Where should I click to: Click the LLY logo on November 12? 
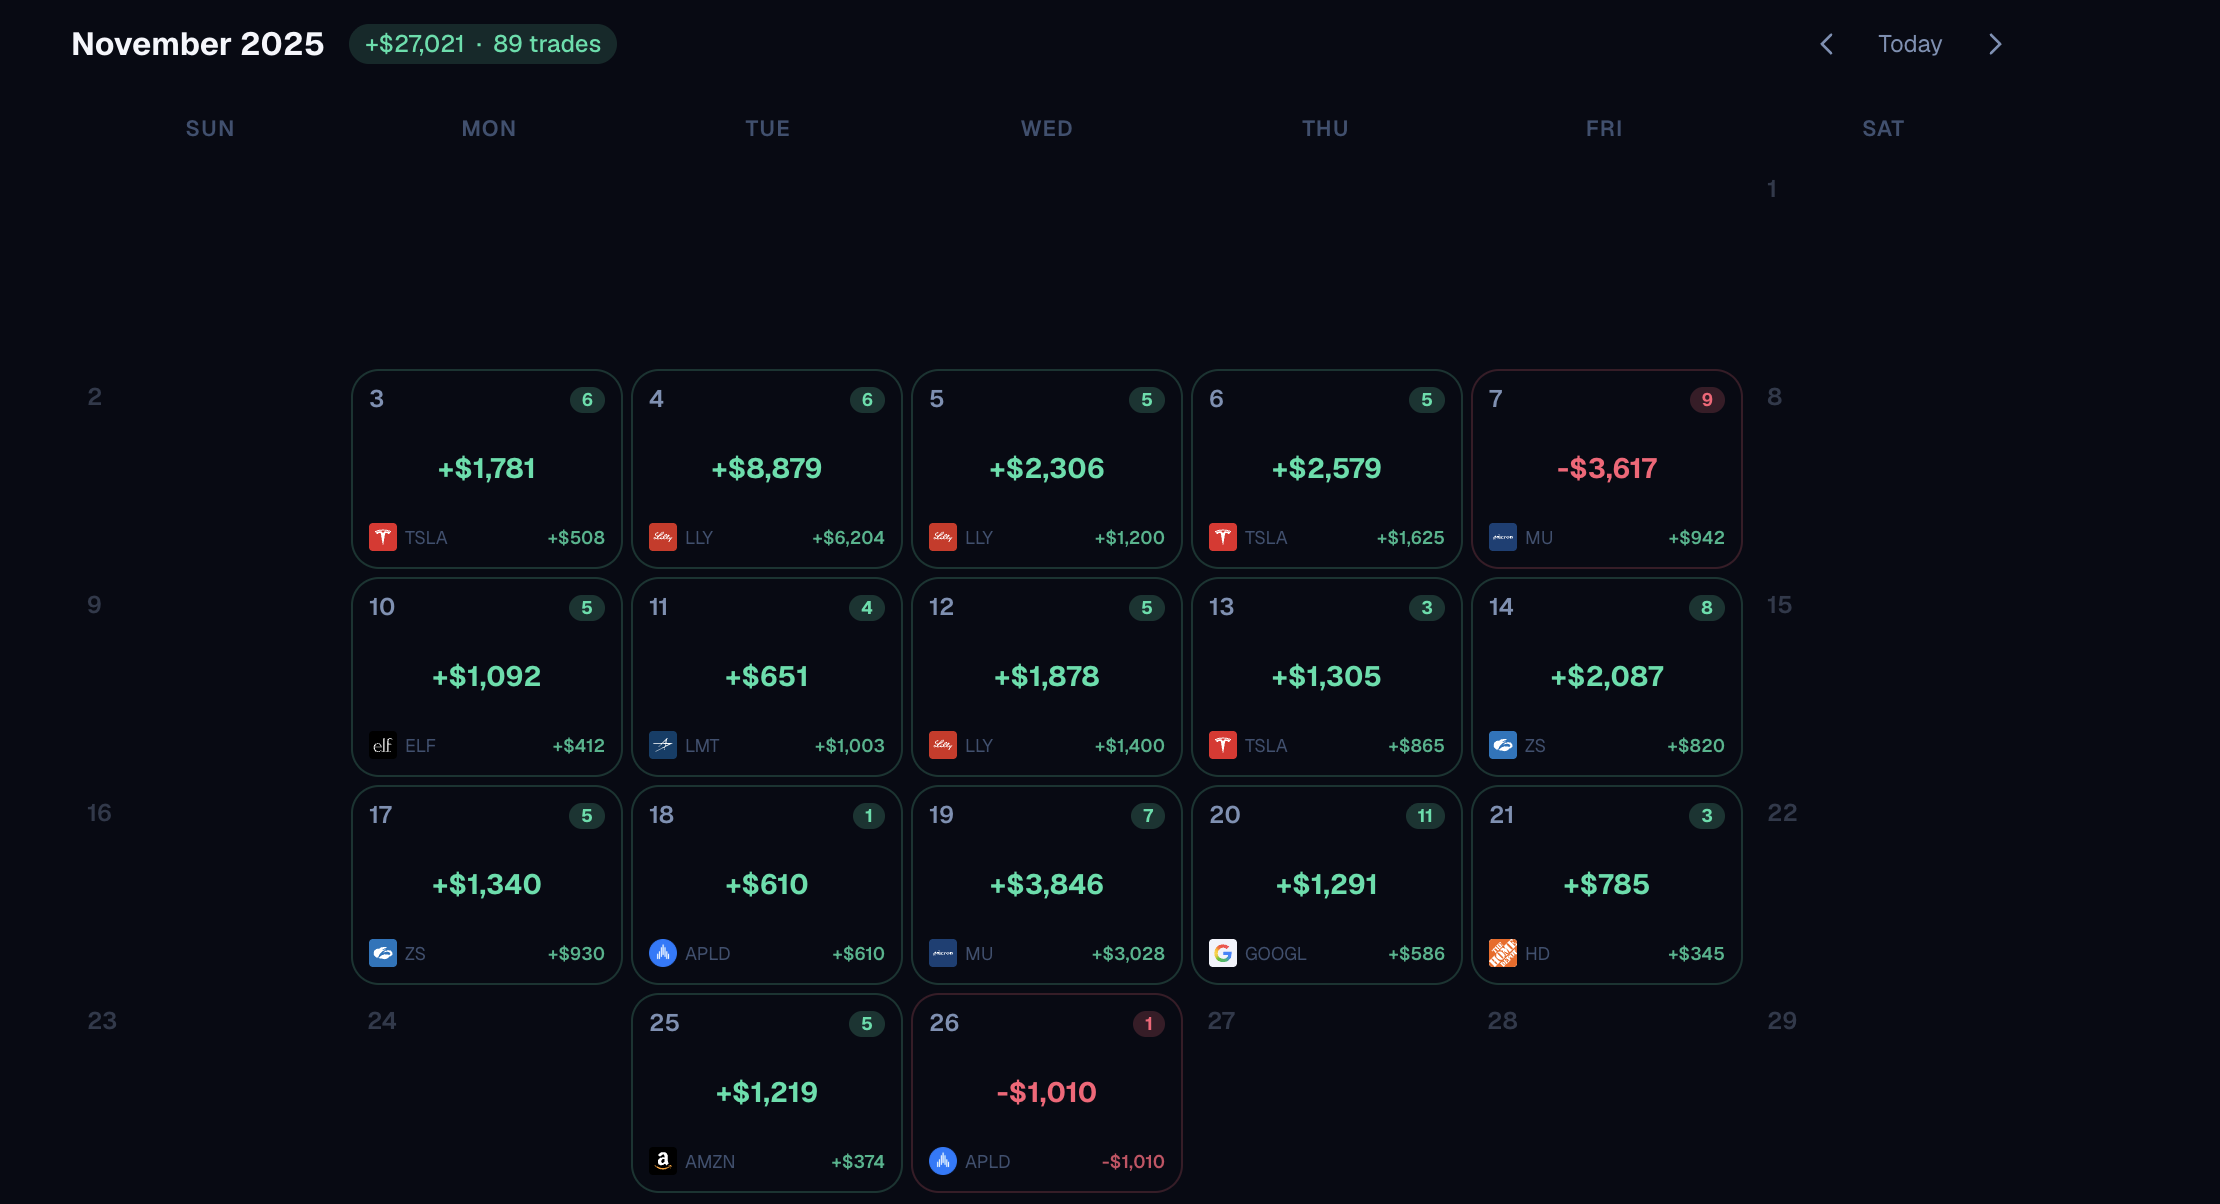point(943,745)
